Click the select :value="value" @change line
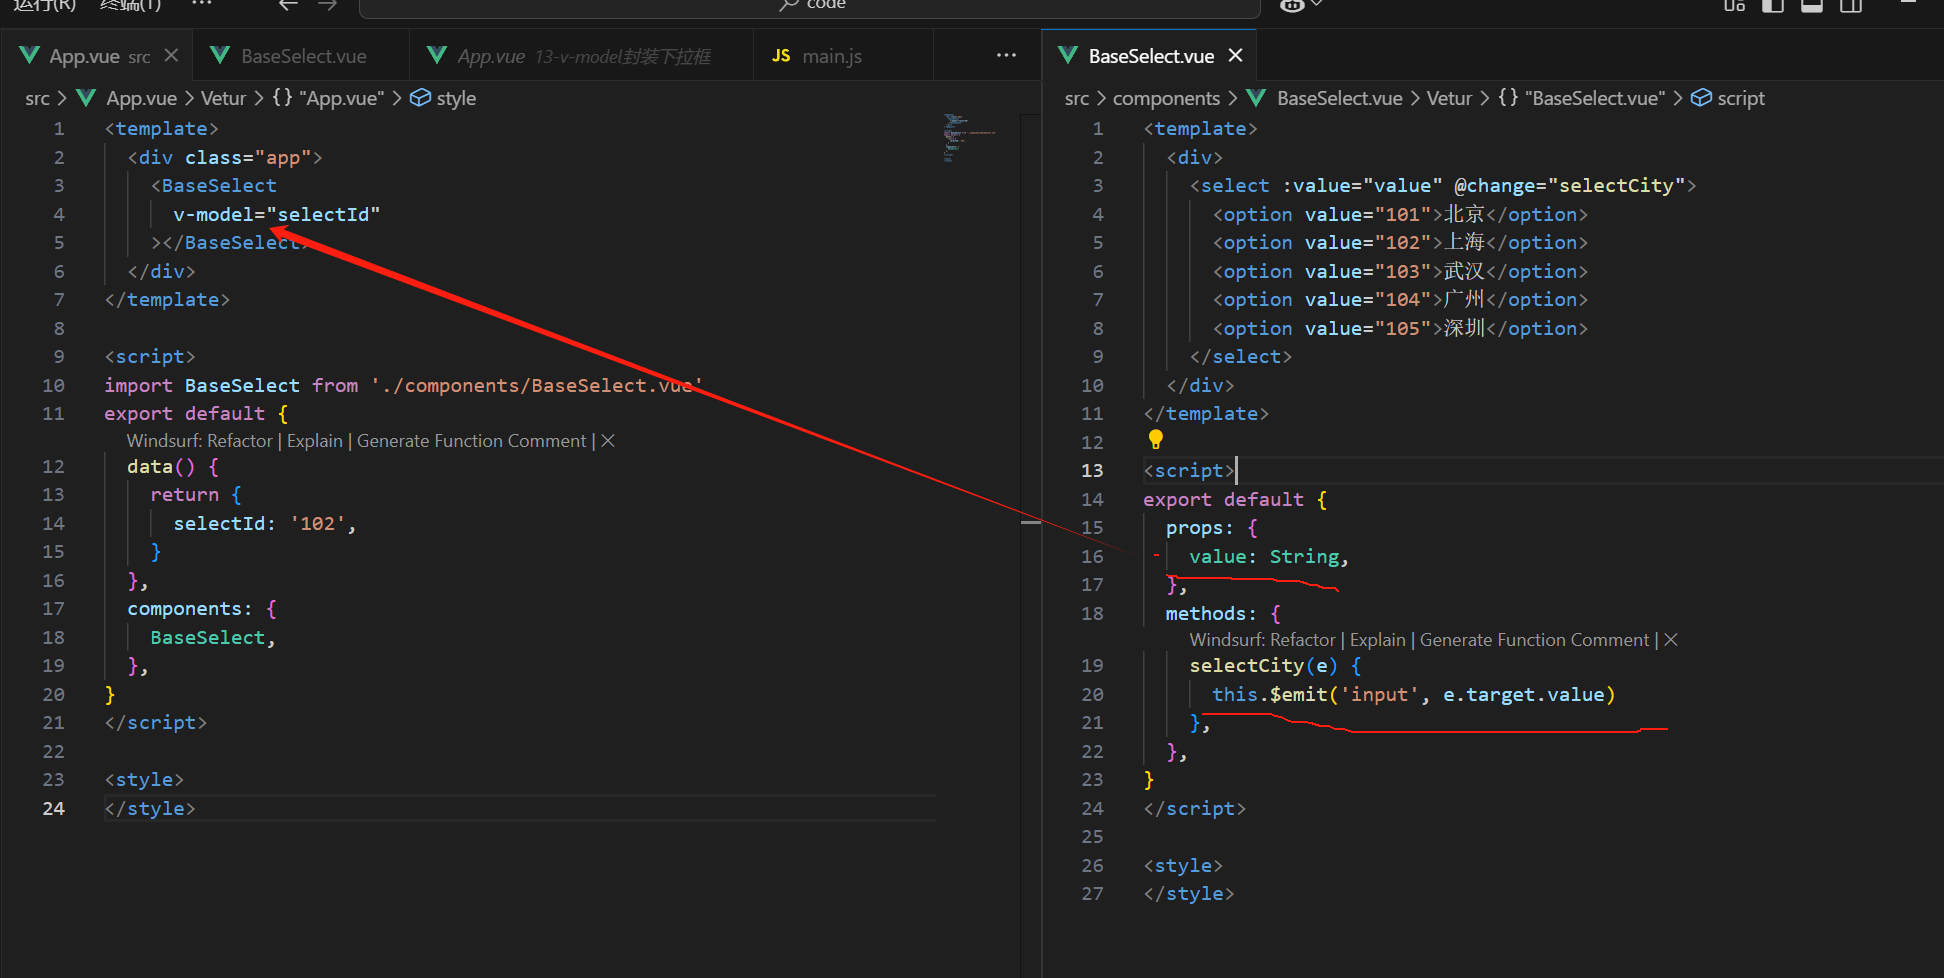Image resolution: width=1944 pixels, height=978 pixels. pyautogui.click(x=1443, y=185)
